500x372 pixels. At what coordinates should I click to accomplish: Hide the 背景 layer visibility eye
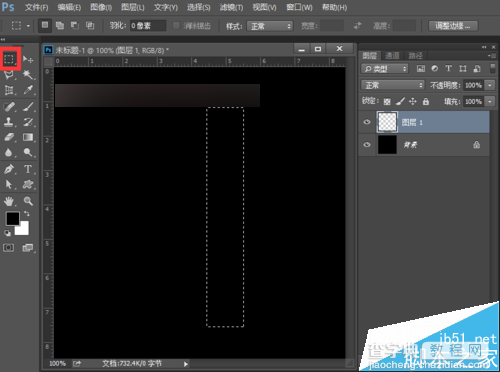pyautogui.click(x=367, y=145)
